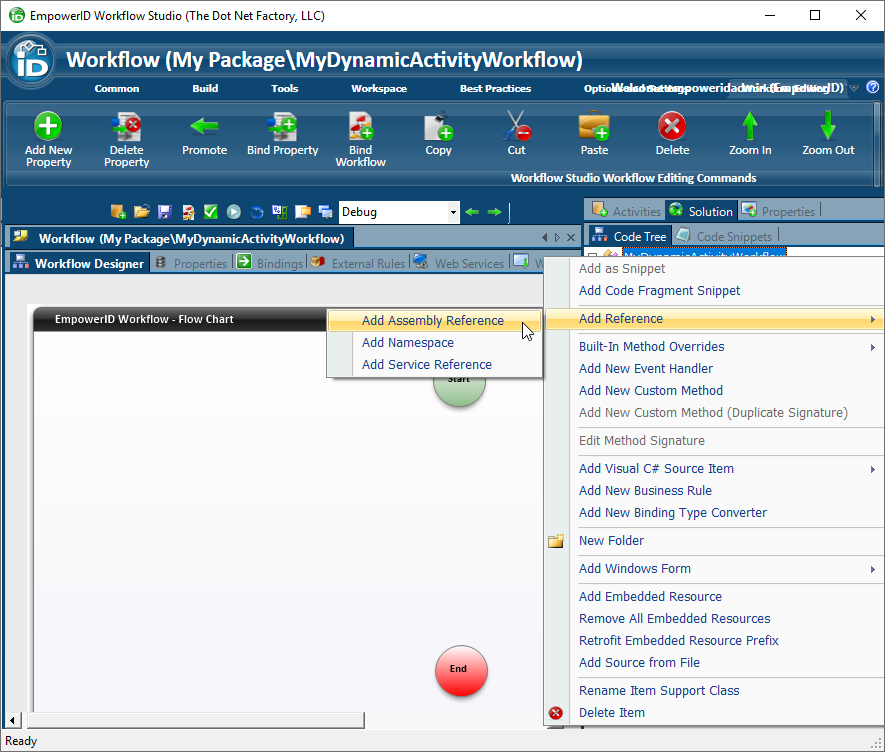Click the Add New Property icon
Image resolution: width=885 pixels, height=752 pixels.
point(48,127)
